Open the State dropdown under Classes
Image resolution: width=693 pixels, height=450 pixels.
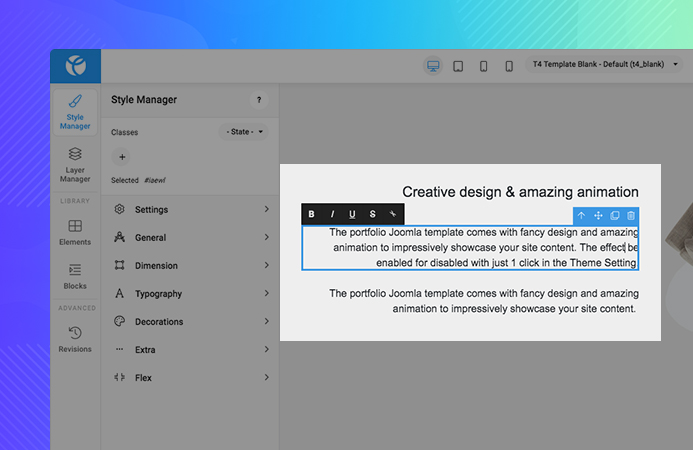tap(243, 132)
